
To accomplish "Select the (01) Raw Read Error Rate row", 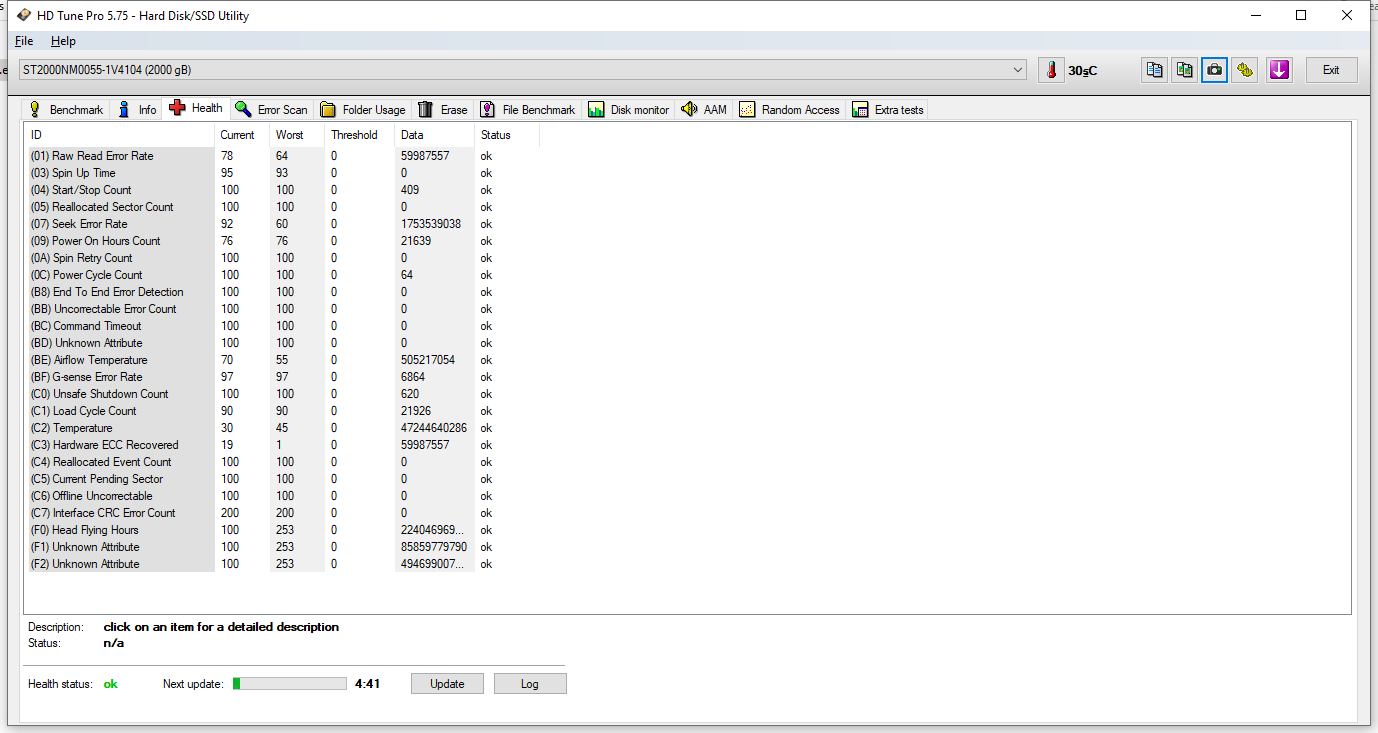I will tap(283, 156).
